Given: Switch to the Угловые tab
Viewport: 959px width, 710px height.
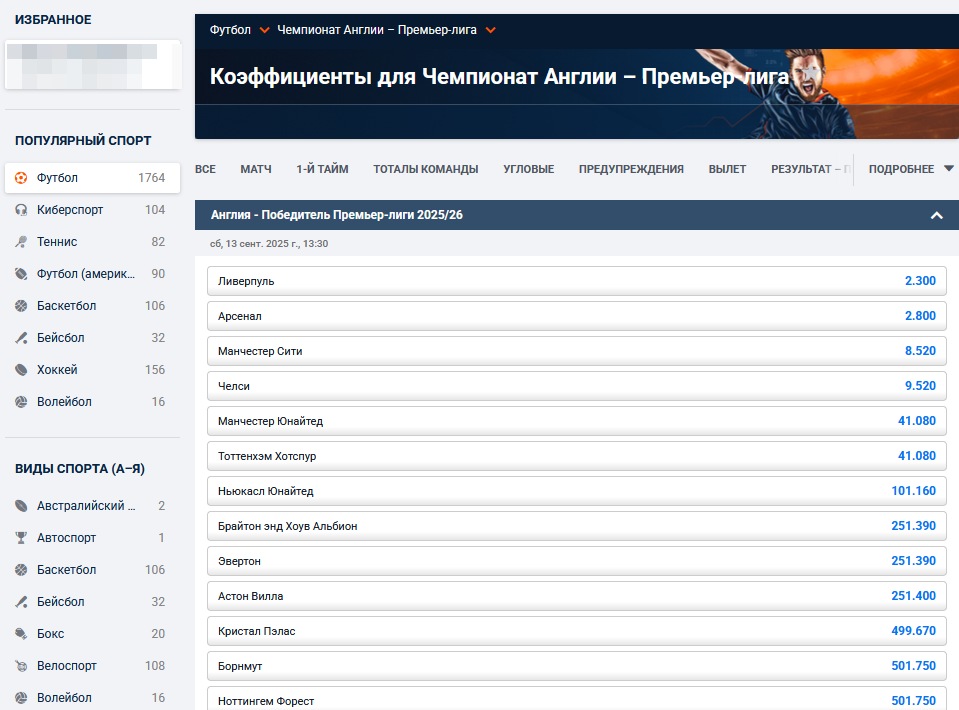Looking at the screenshot, I should point(528,169).
